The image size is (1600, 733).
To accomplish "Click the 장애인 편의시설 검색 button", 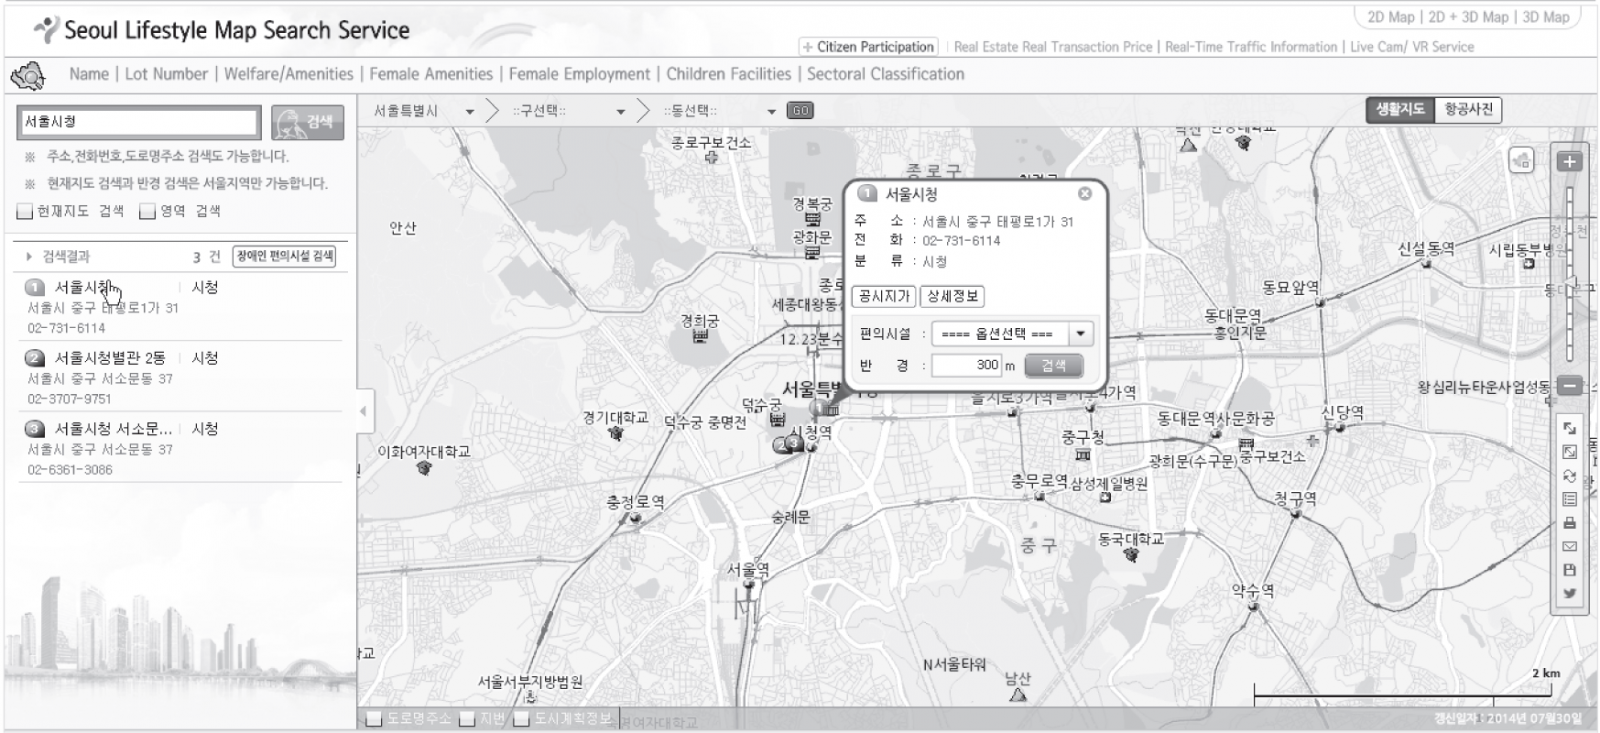I will 284,257.
